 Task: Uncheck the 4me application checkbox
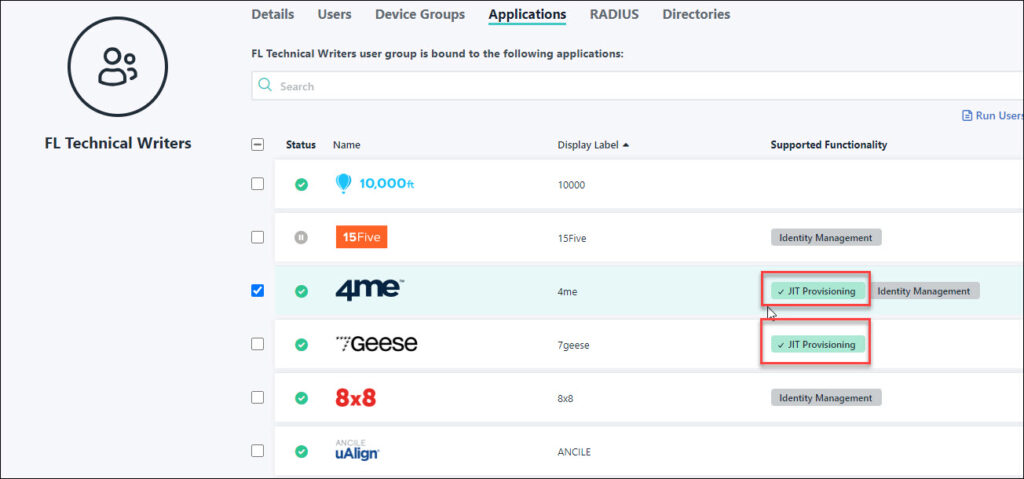click(257, 291)
